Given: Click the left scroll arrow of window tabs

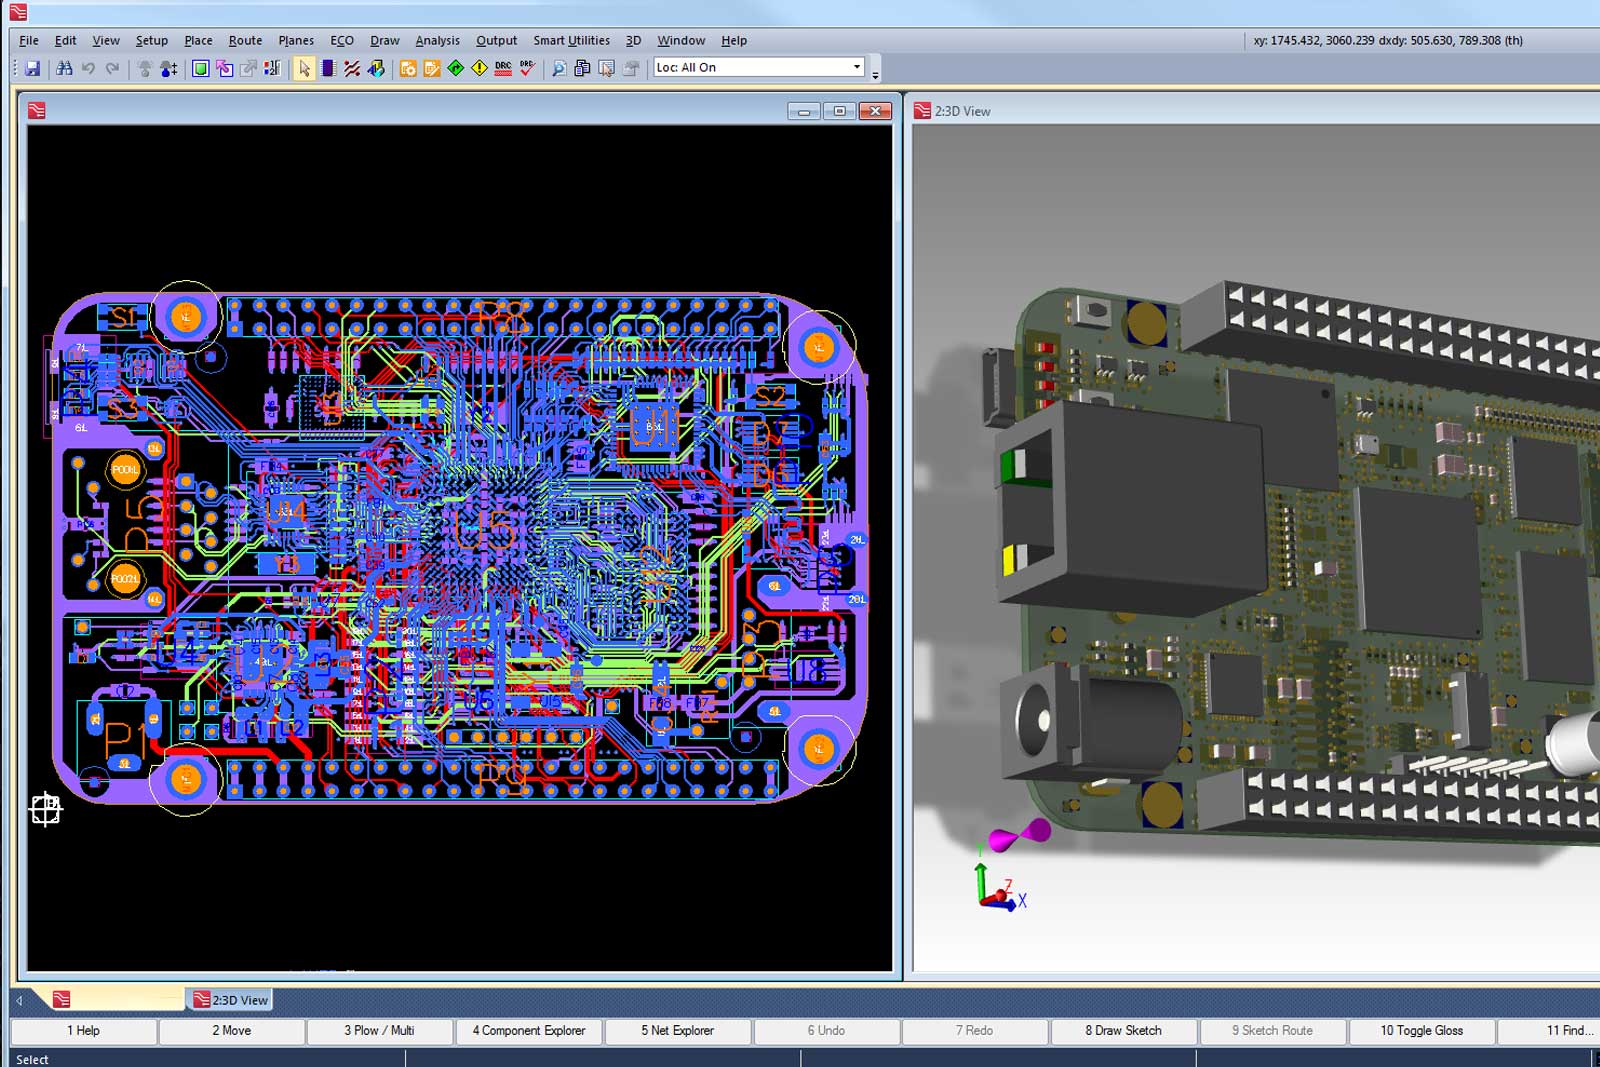Looking at the screenshot, I should (x=19, y=1000).
